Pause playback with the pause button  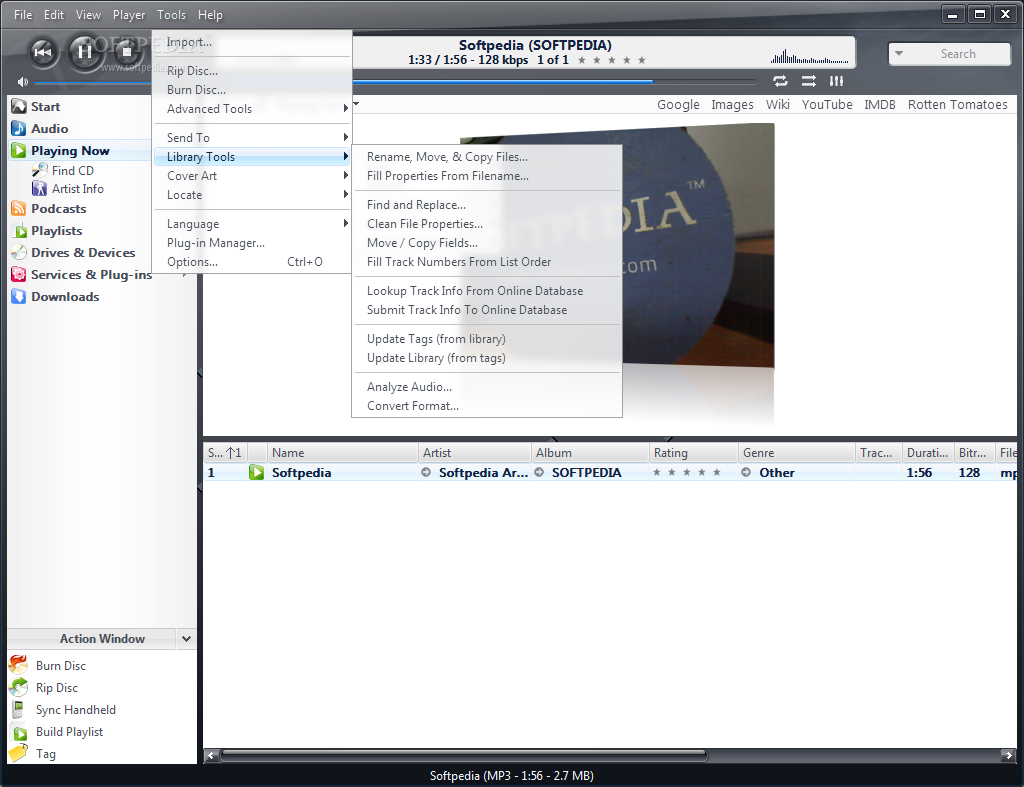pyautogui.click(x=85, y=51)
